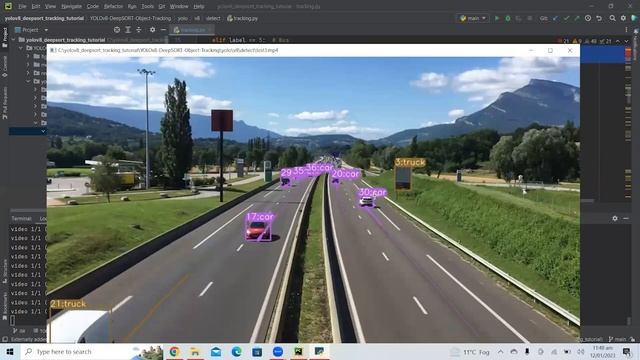
Task: Commit changes with green checkmark icon
Action: 566,18
